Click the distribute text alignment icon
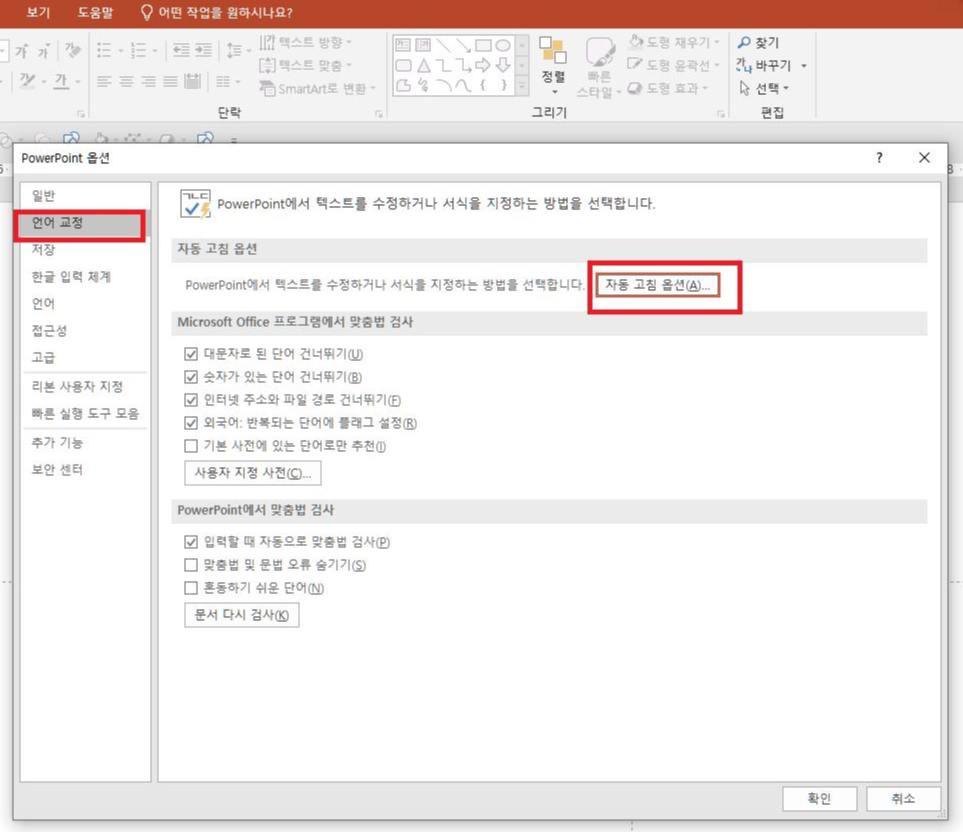 193,81
